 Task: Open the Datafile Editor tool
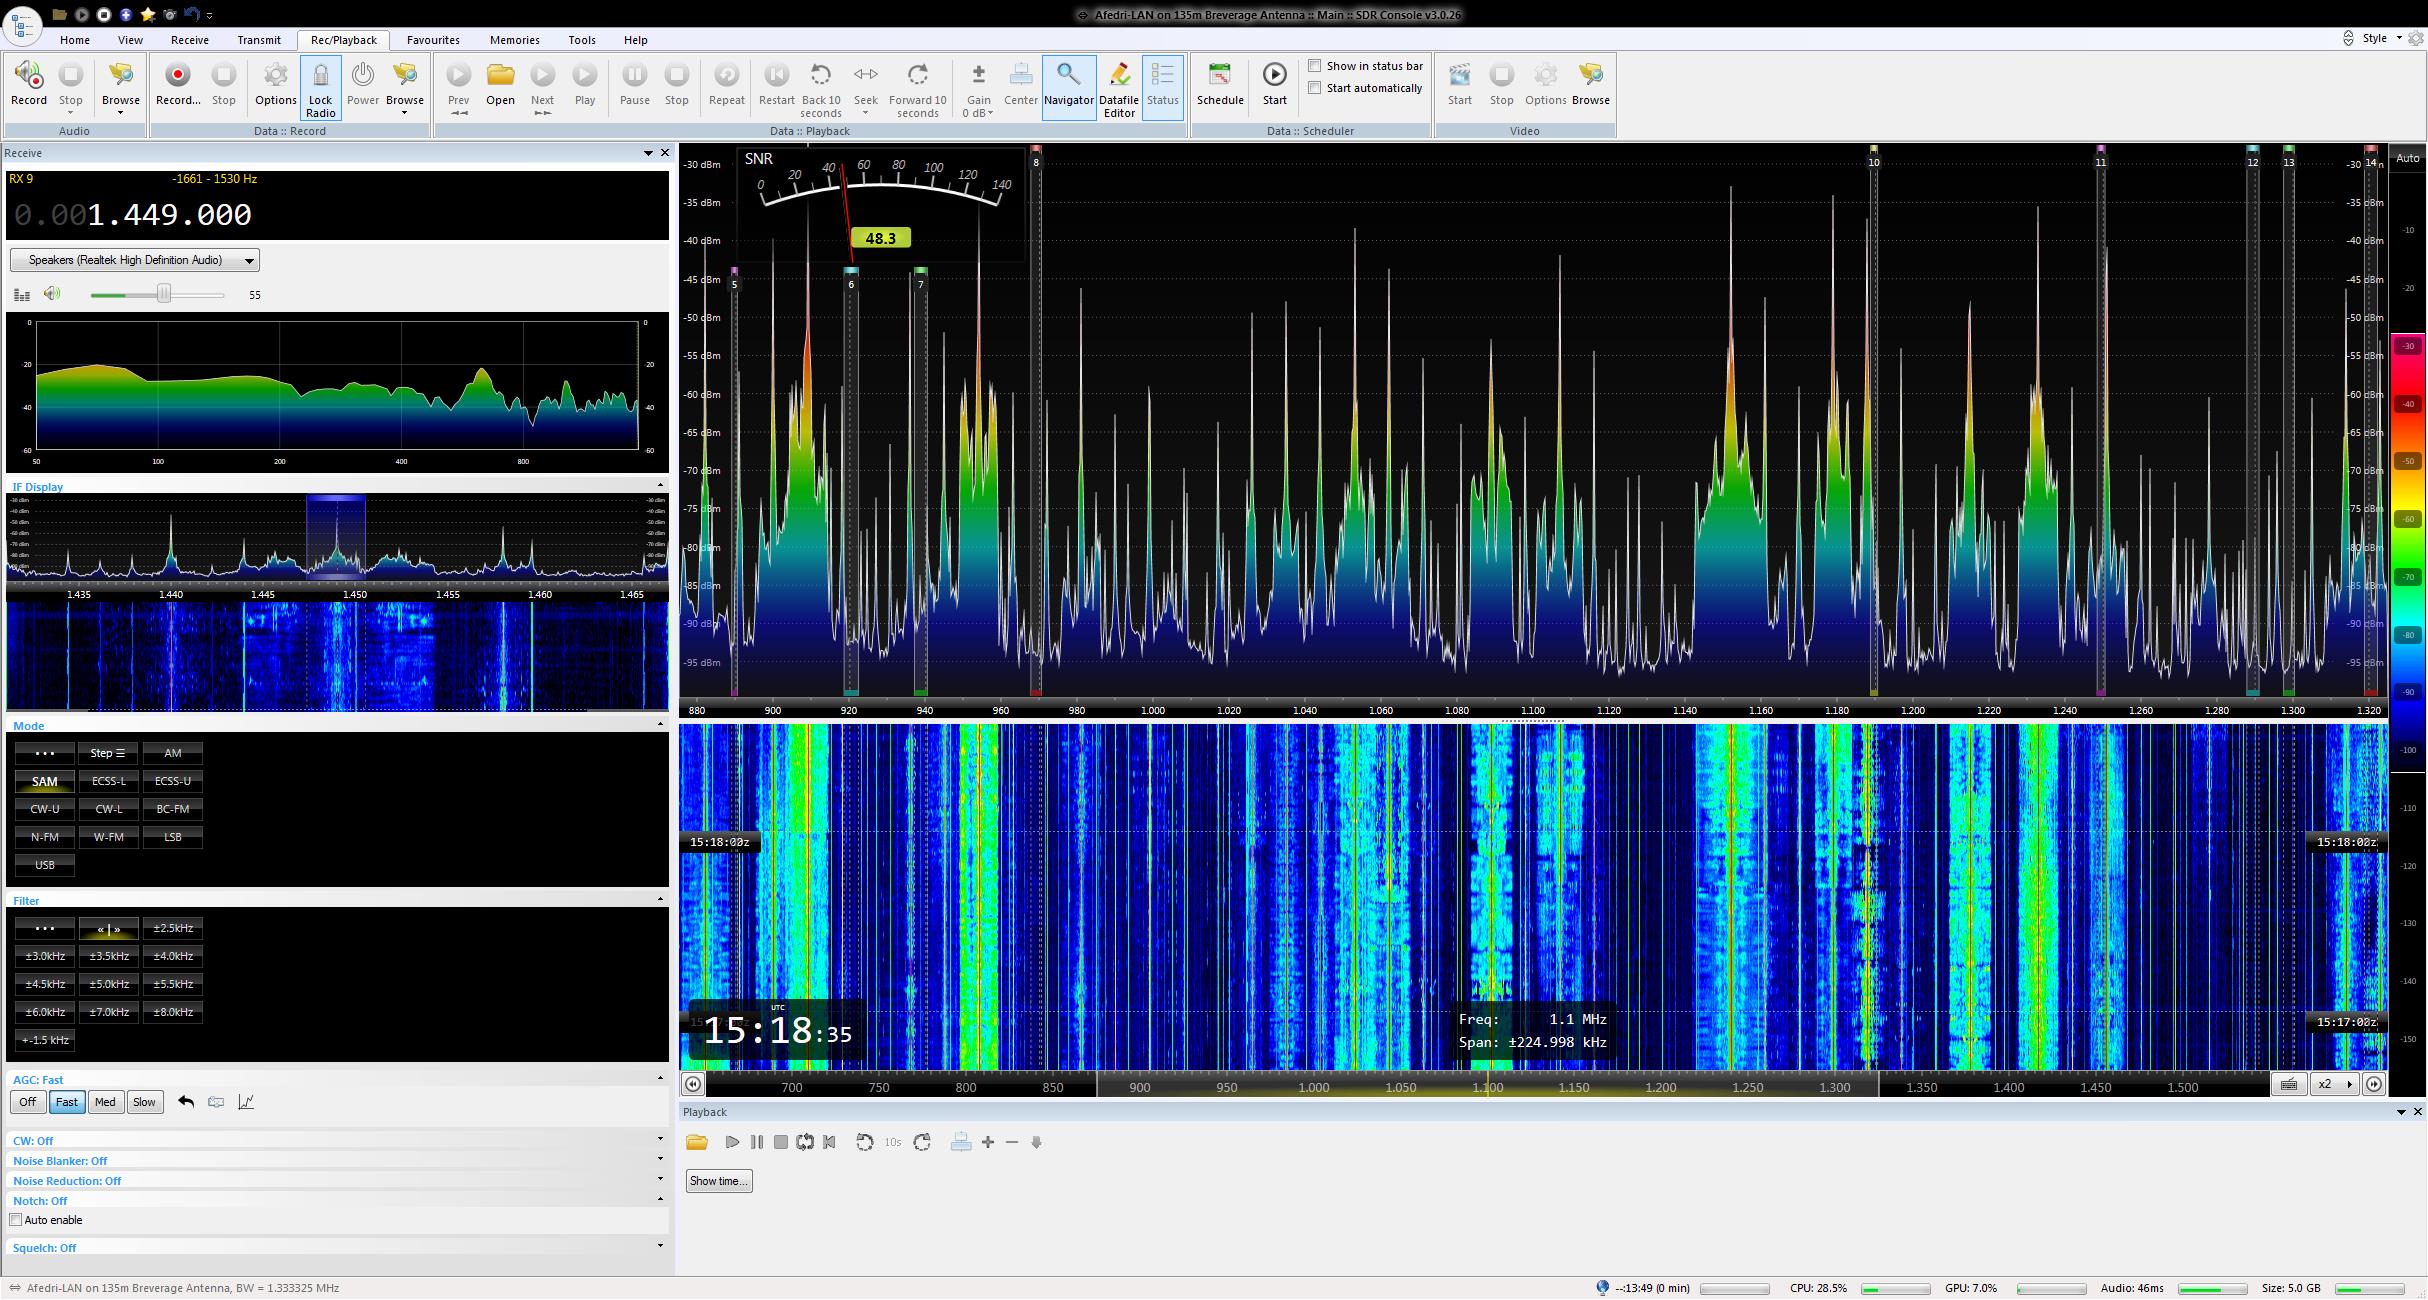pyautogui.click(x=1119, y=77)
